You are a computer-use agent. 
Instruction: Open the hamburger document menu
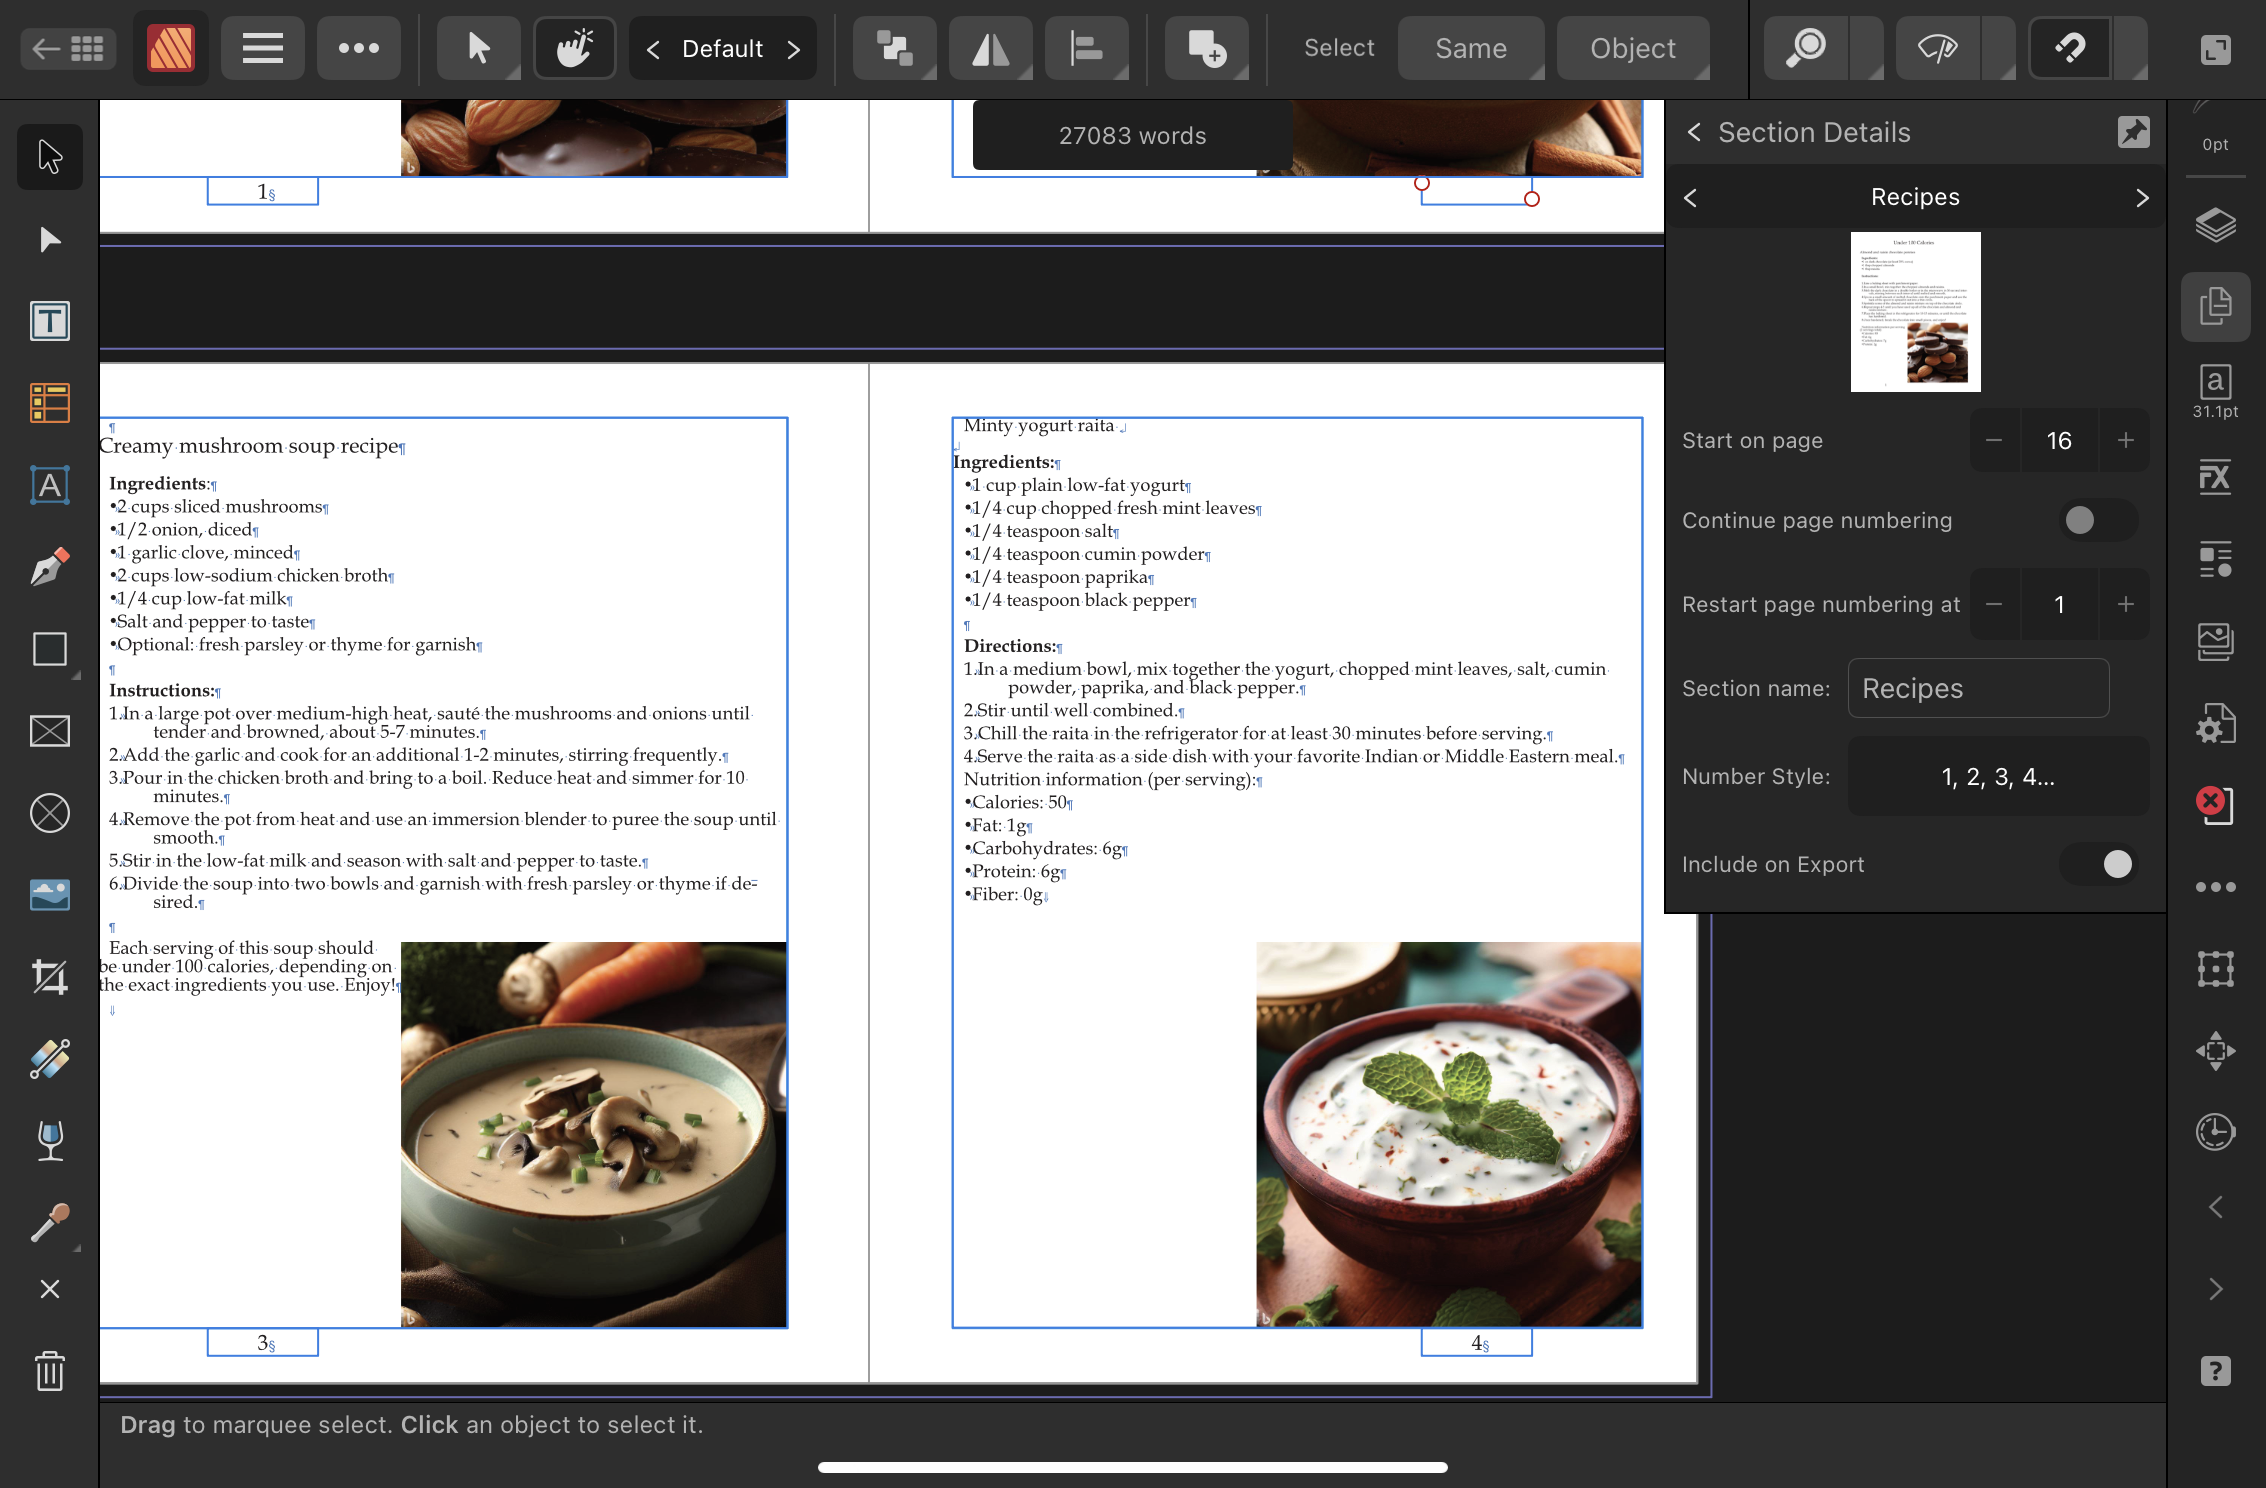tap(262, 48)
